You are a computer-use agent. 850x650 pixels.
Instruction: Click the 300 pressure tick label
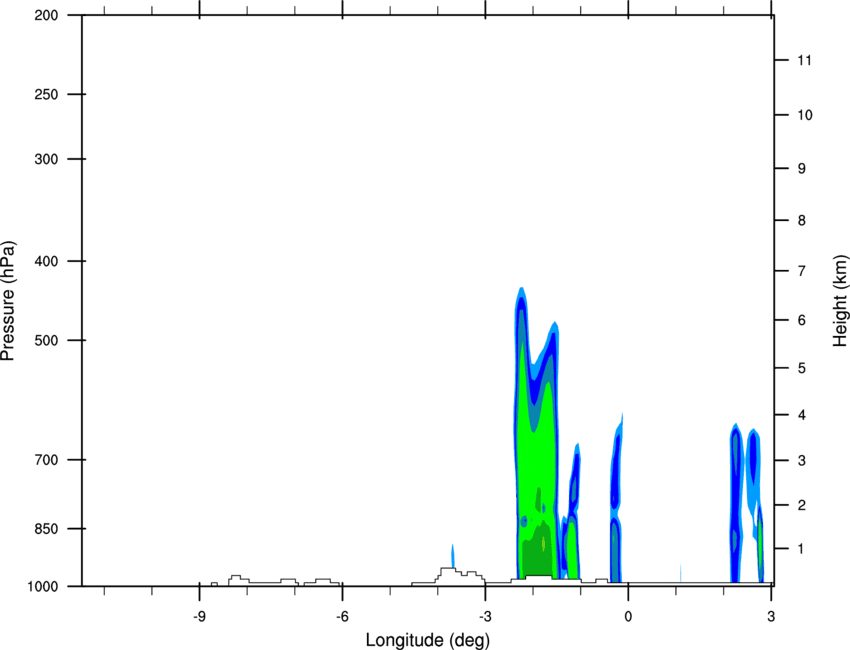click(46, 159)
